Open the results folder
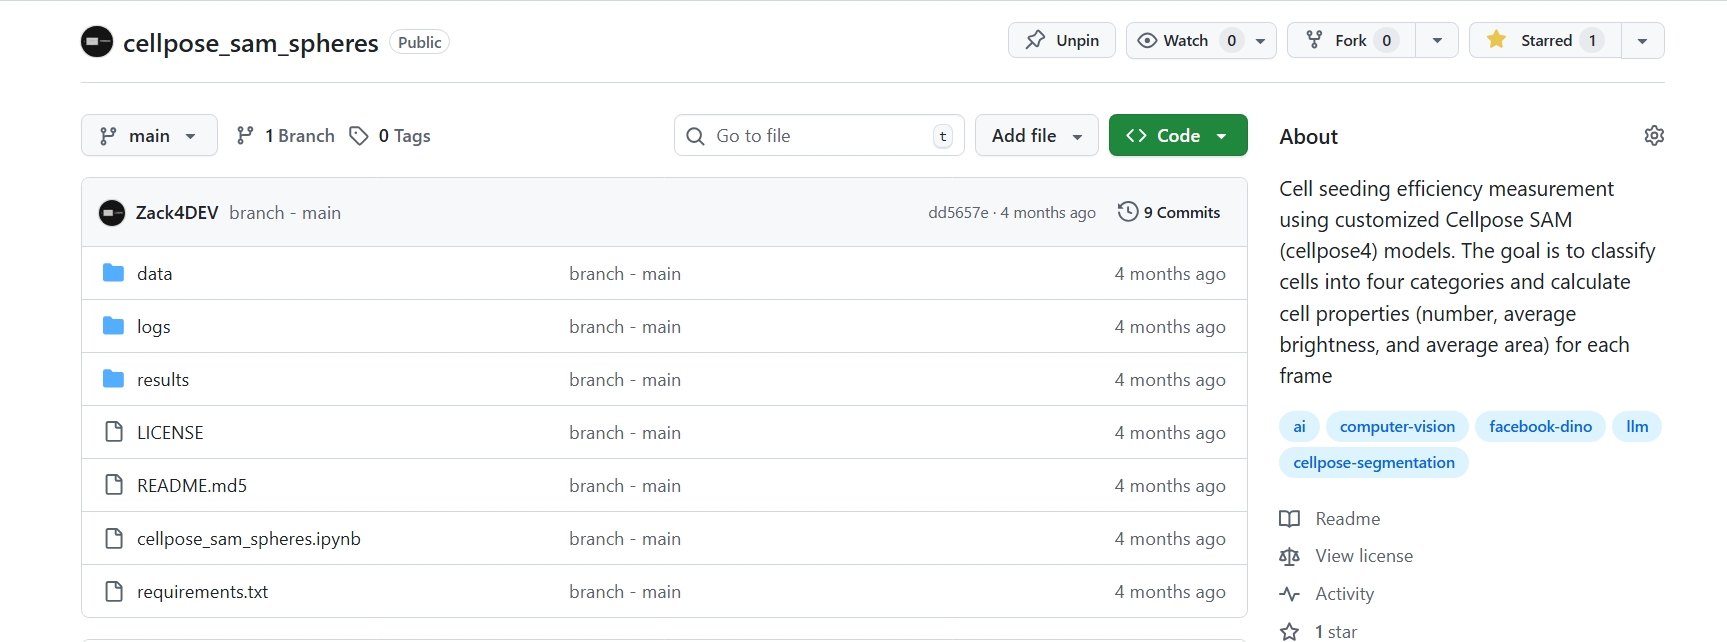This screenshot has height=642, width=1727. (x=163, y=379)
